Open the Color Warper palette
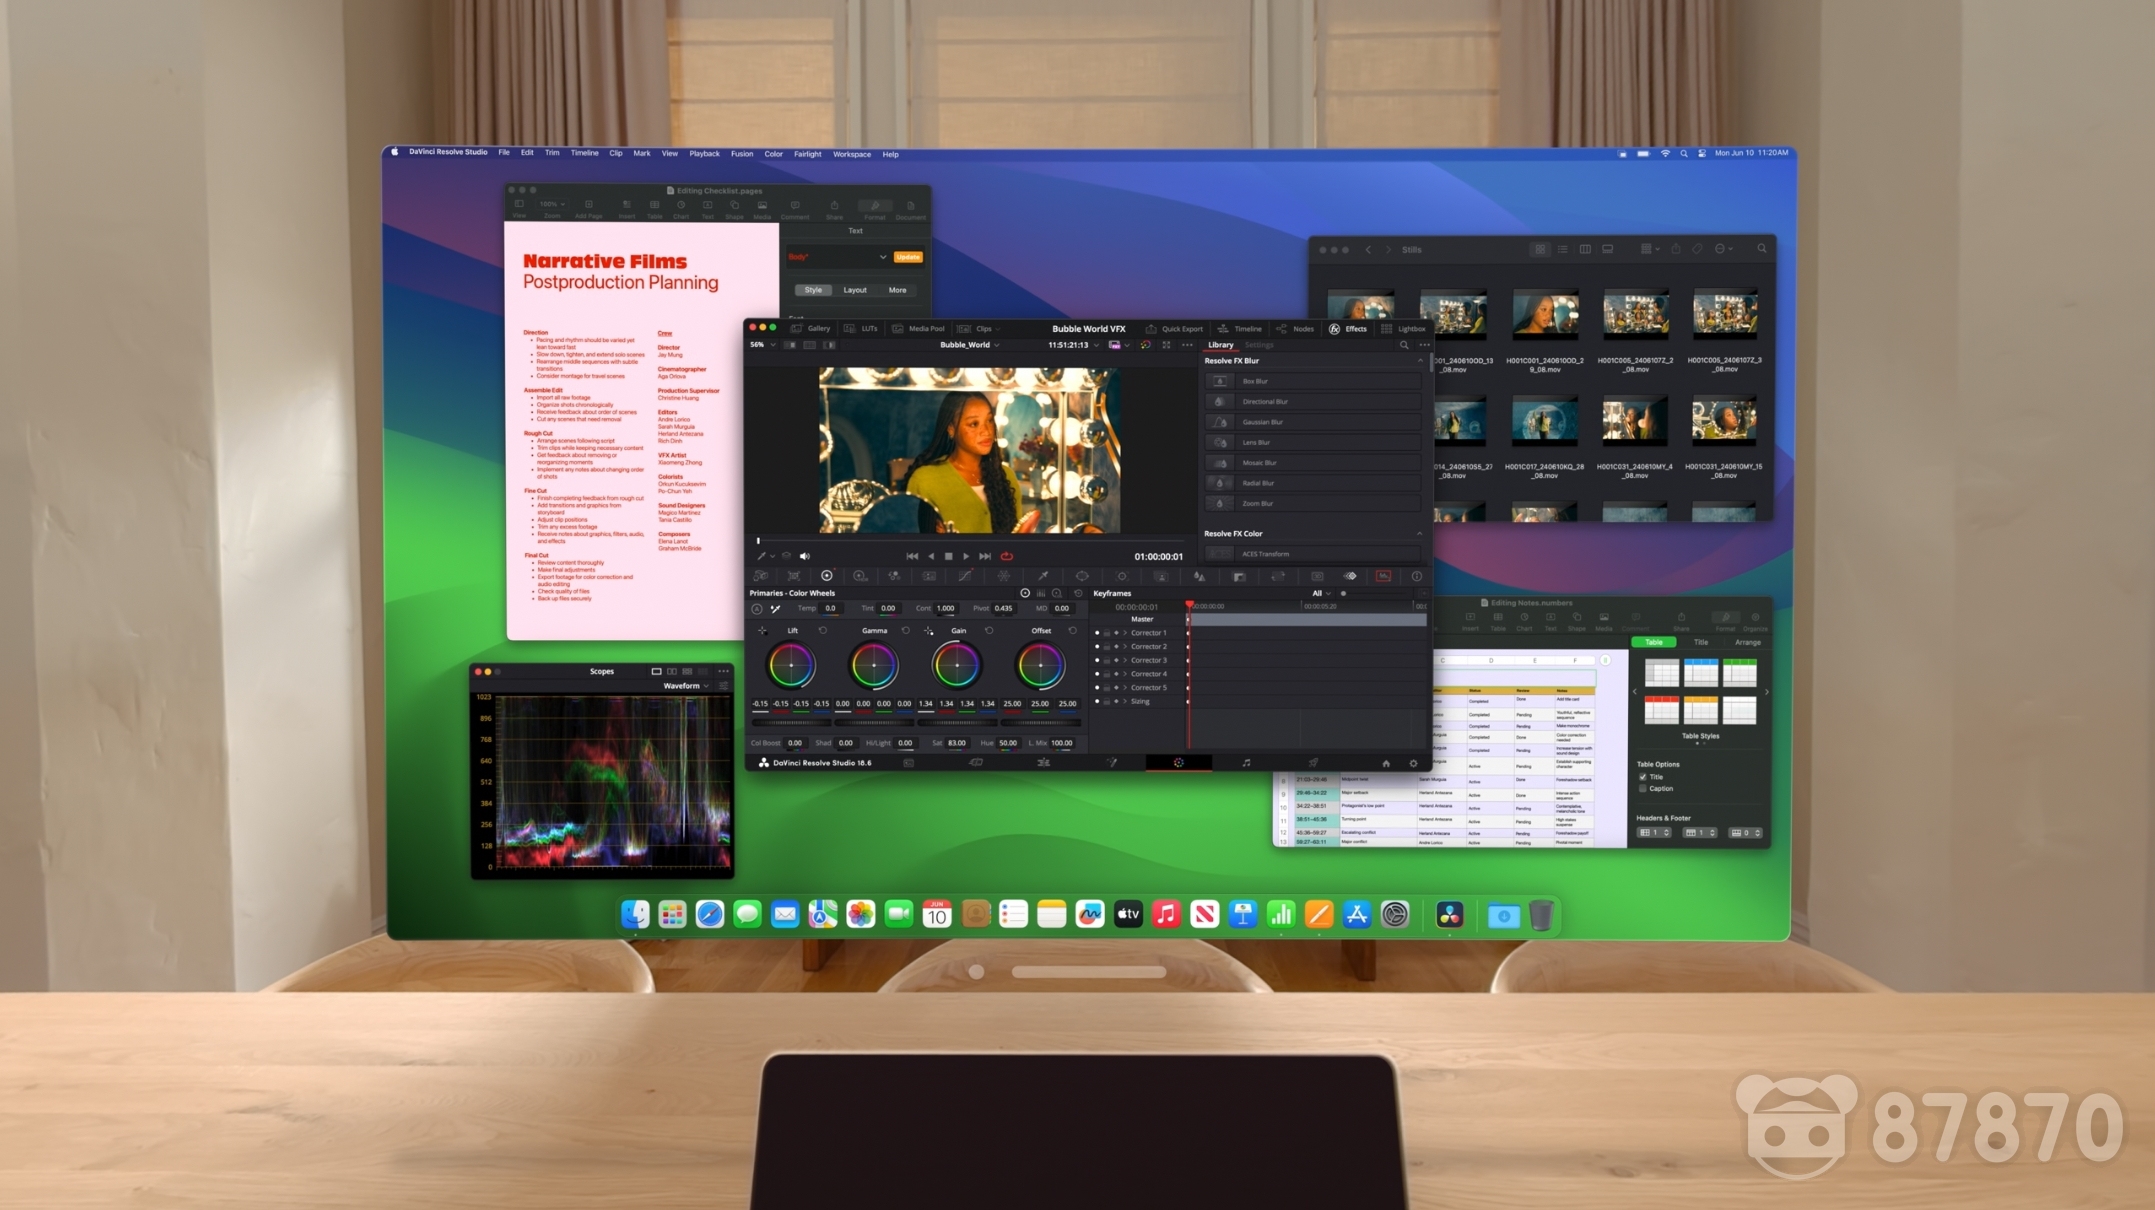Screen dimensions: 2155x1210 [x=1004, y=576]
